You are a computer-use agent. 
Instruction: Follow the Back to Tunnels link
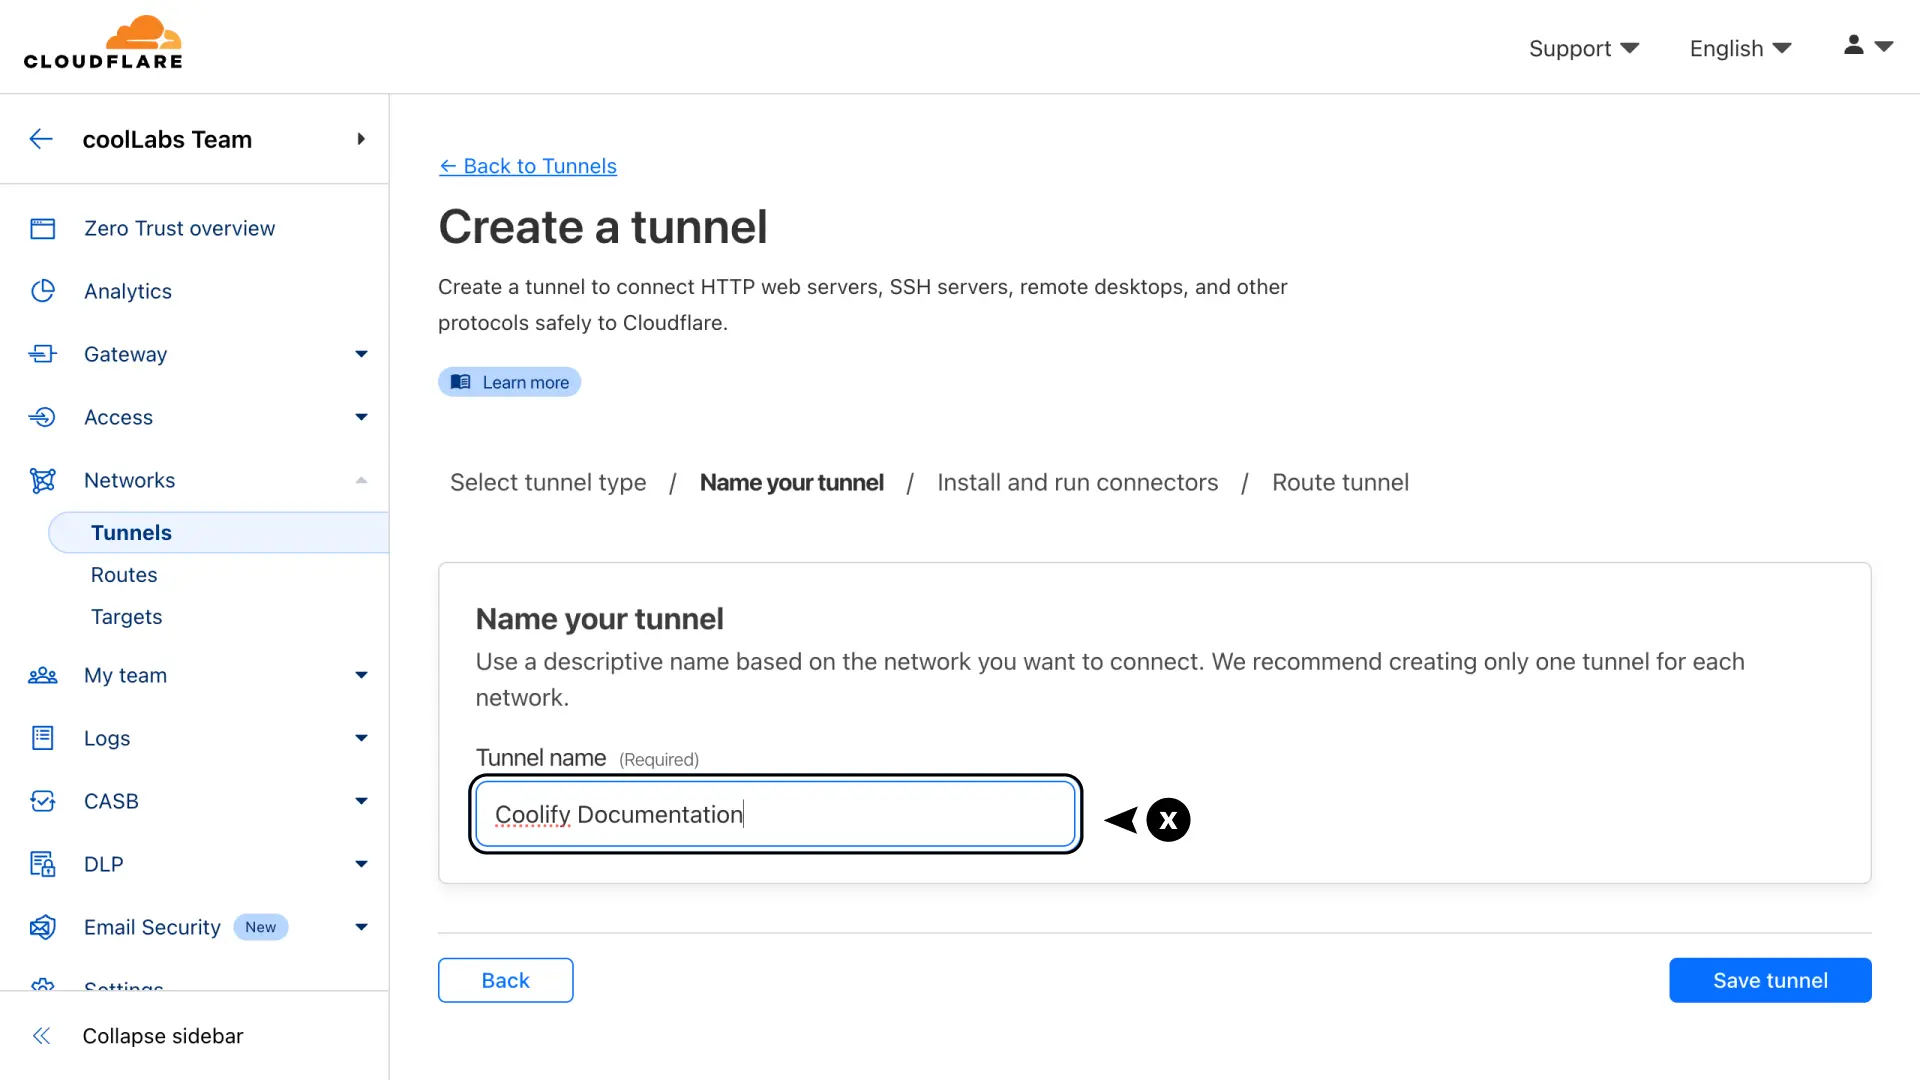click(x=528, y=166)
